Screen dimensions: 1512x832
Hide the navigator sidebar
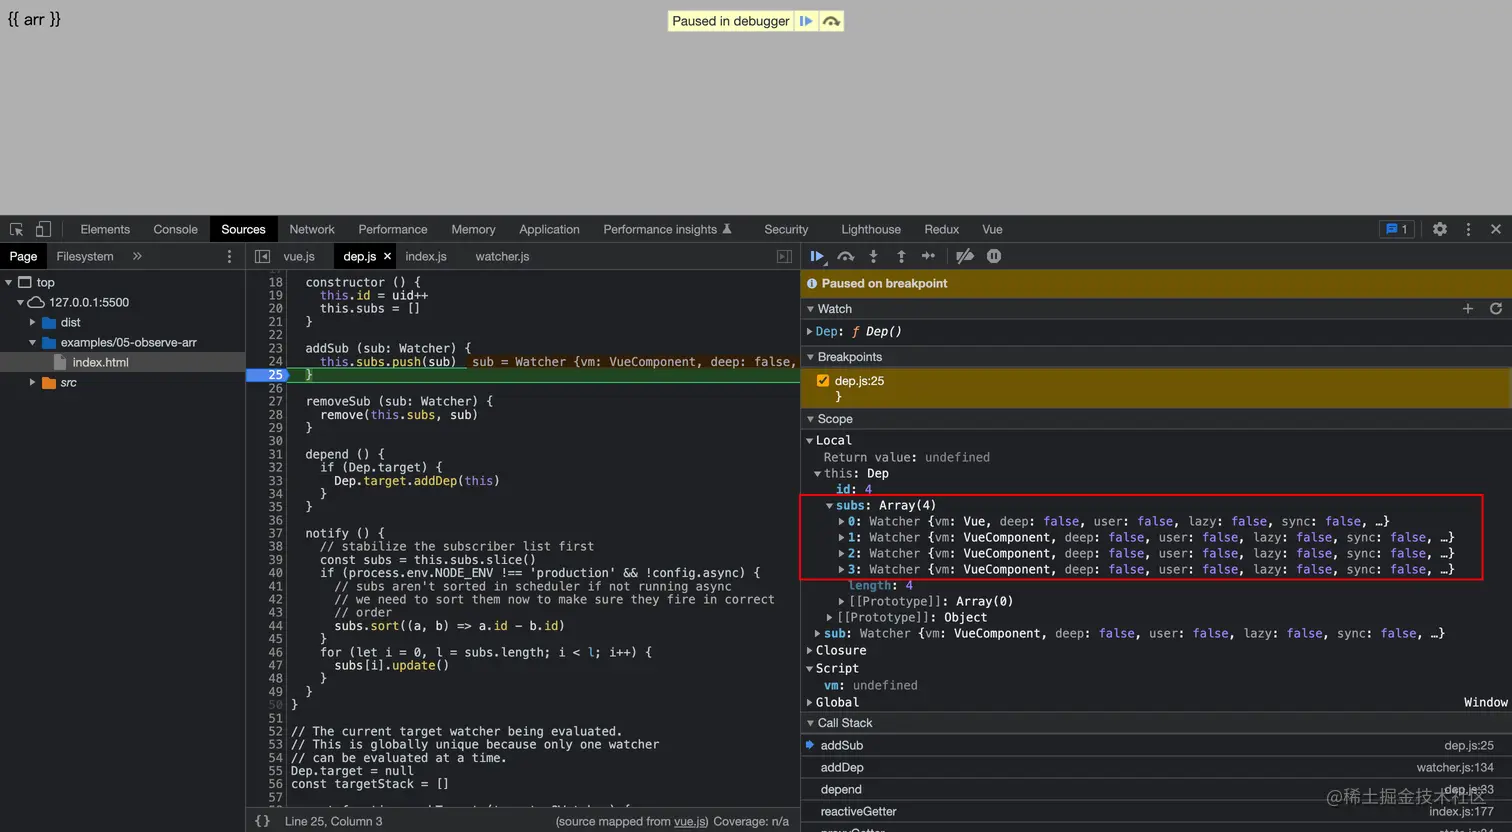pyautogui.click(x=262, y=257)
